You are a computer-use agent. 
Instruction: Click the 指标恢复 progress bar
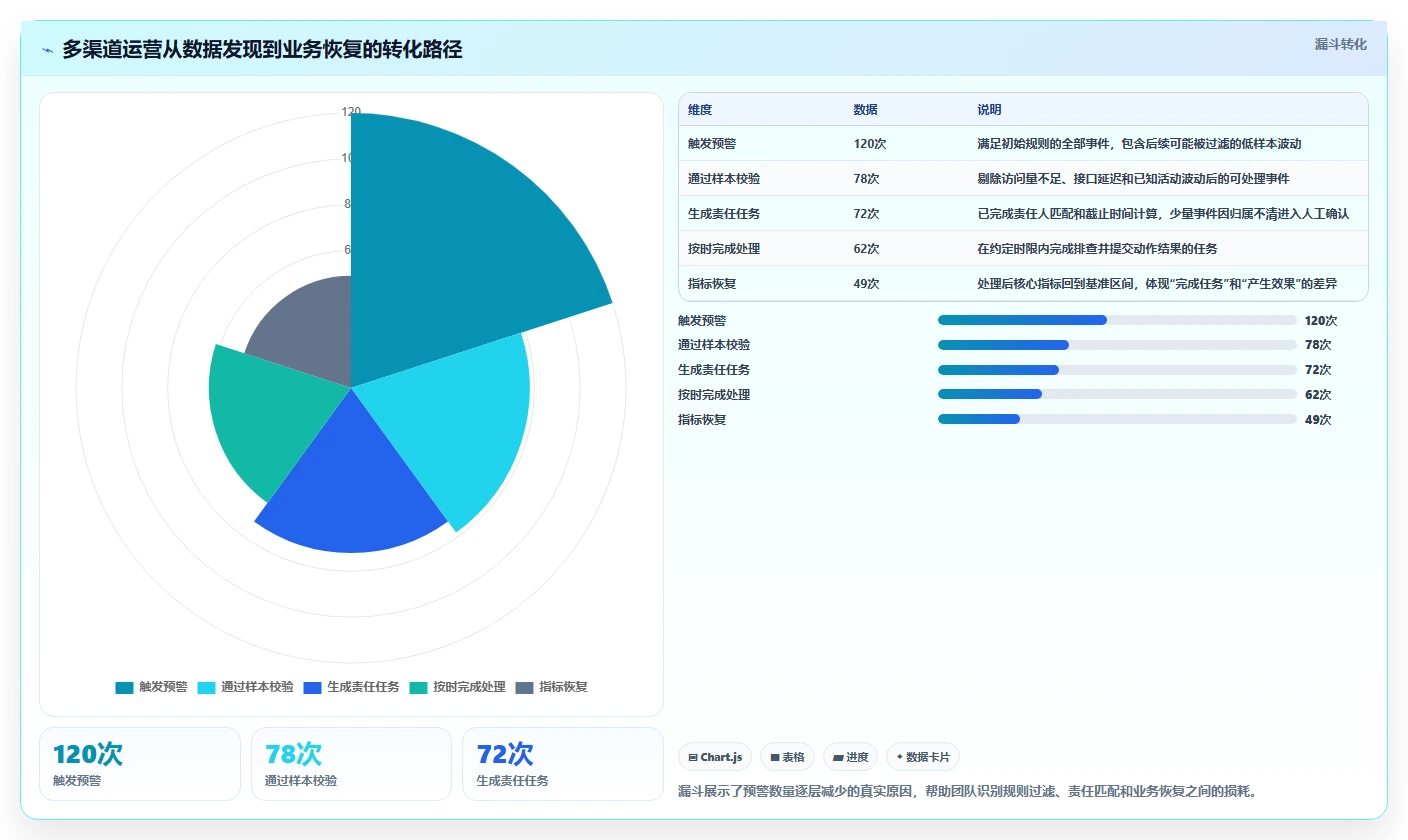pos(1117,420)
